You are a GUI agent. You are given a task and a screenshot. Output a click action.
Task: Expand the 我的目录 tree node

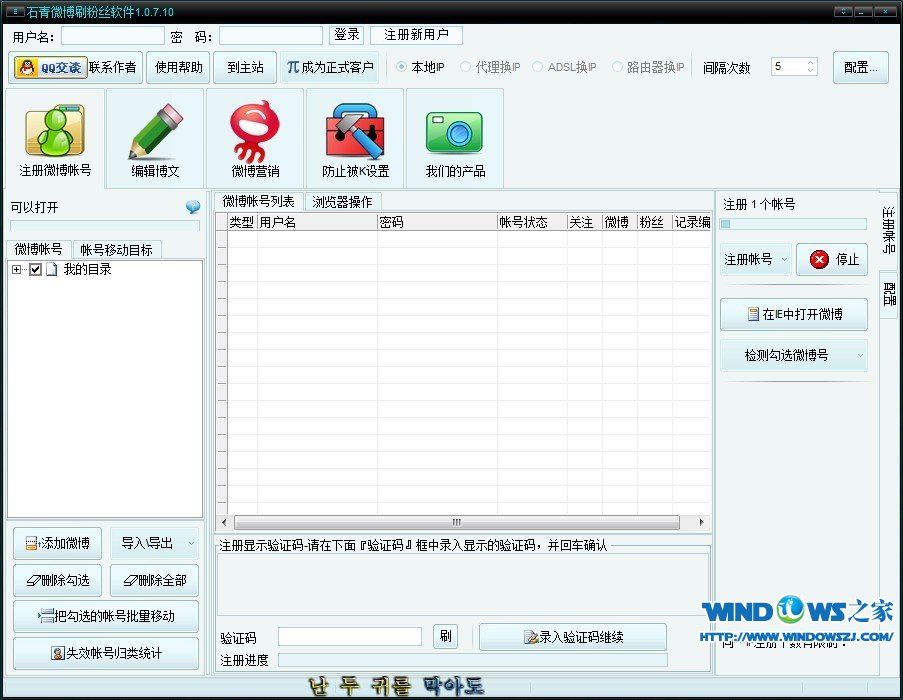(17, 270)
